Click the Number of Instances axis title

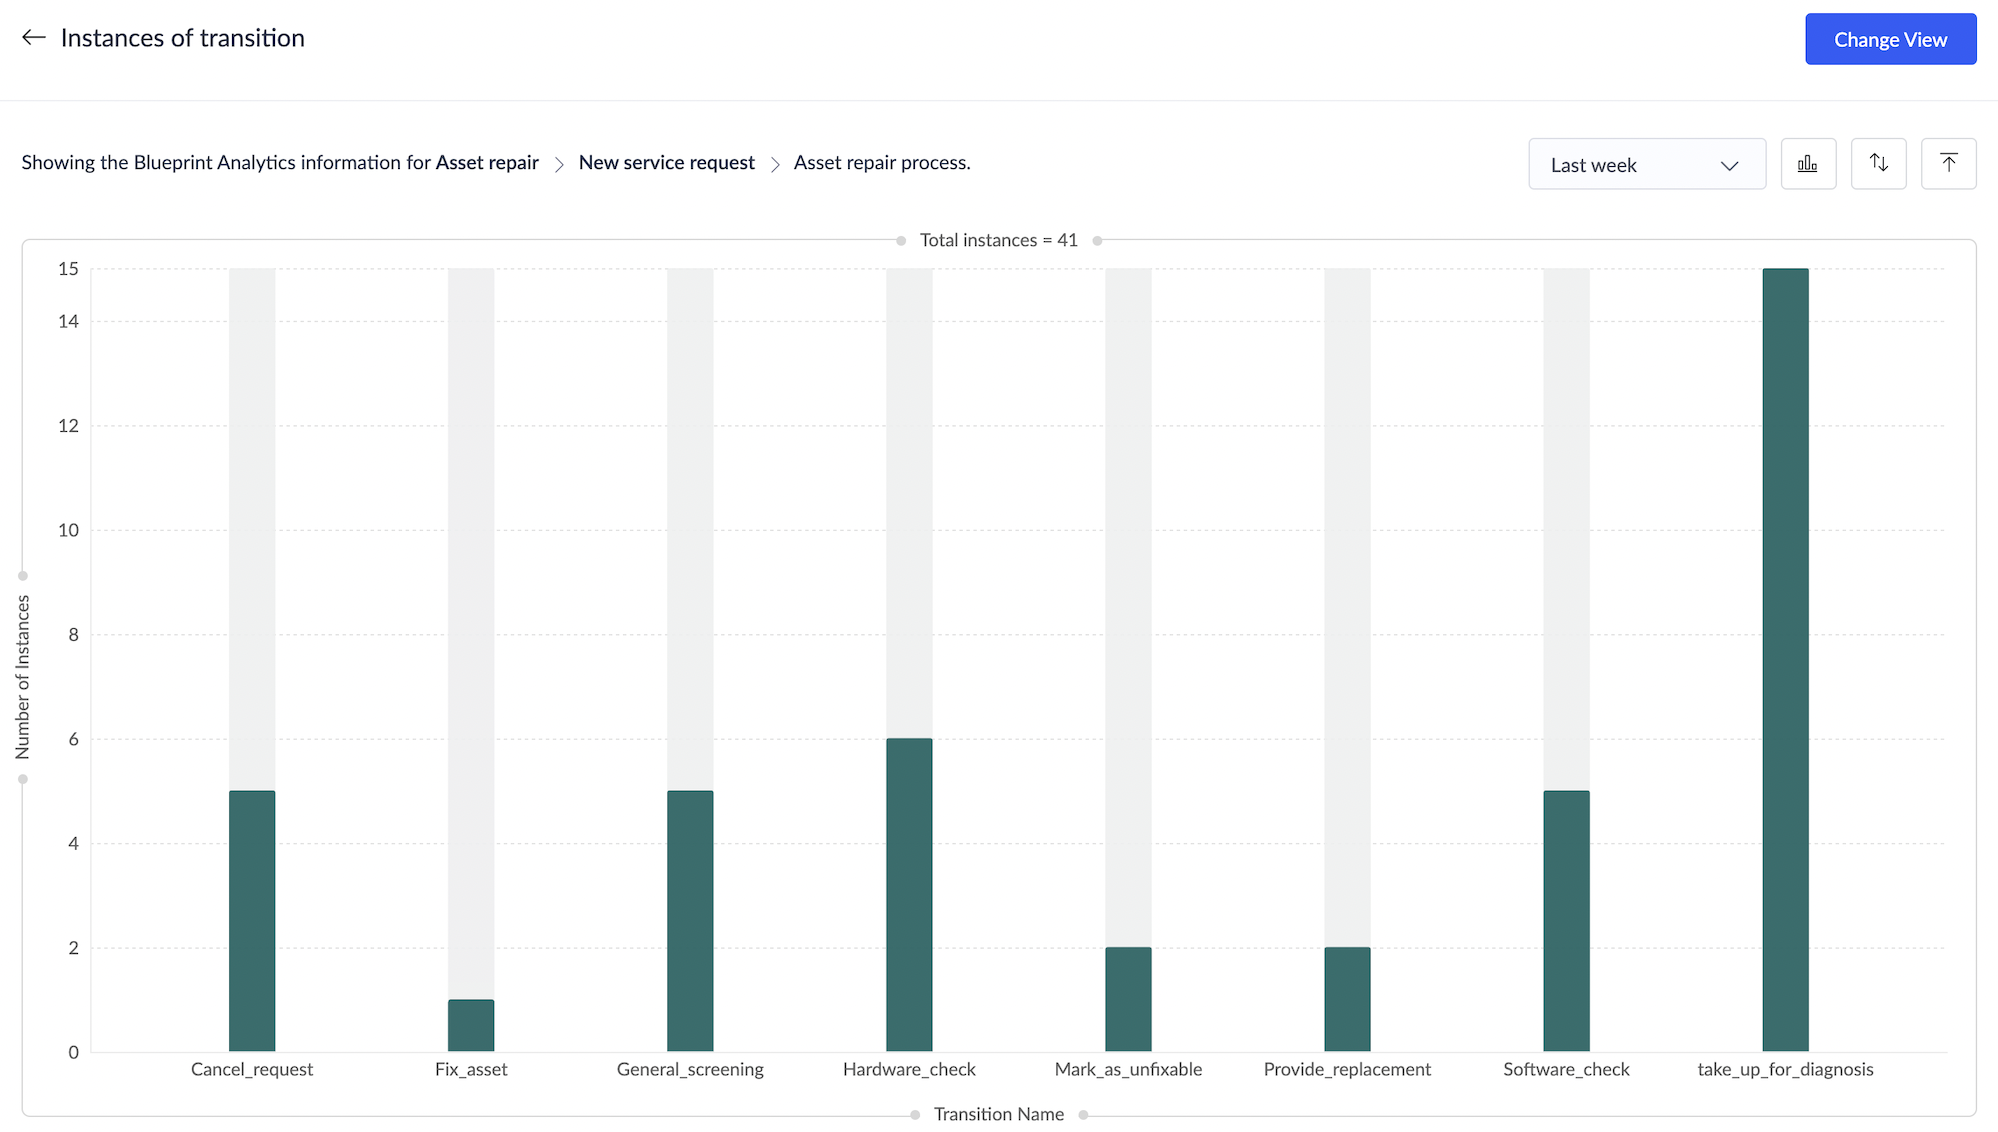[x=23, y=677]
